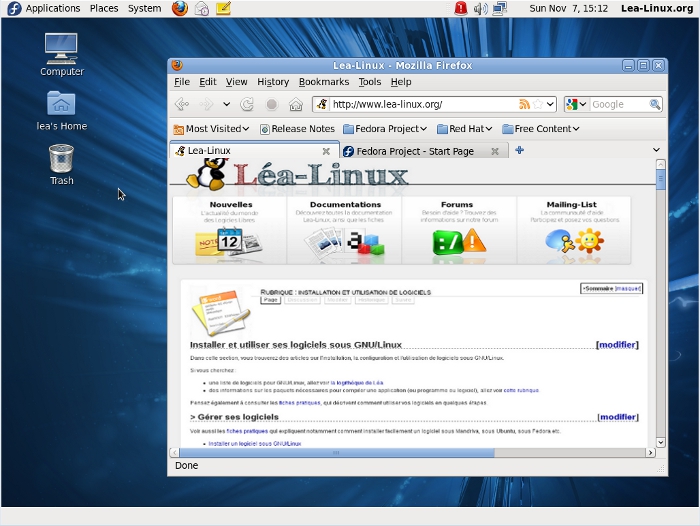
Task: Expand the Fedora Project bookmark folder
Action: [x=385, y=129]
